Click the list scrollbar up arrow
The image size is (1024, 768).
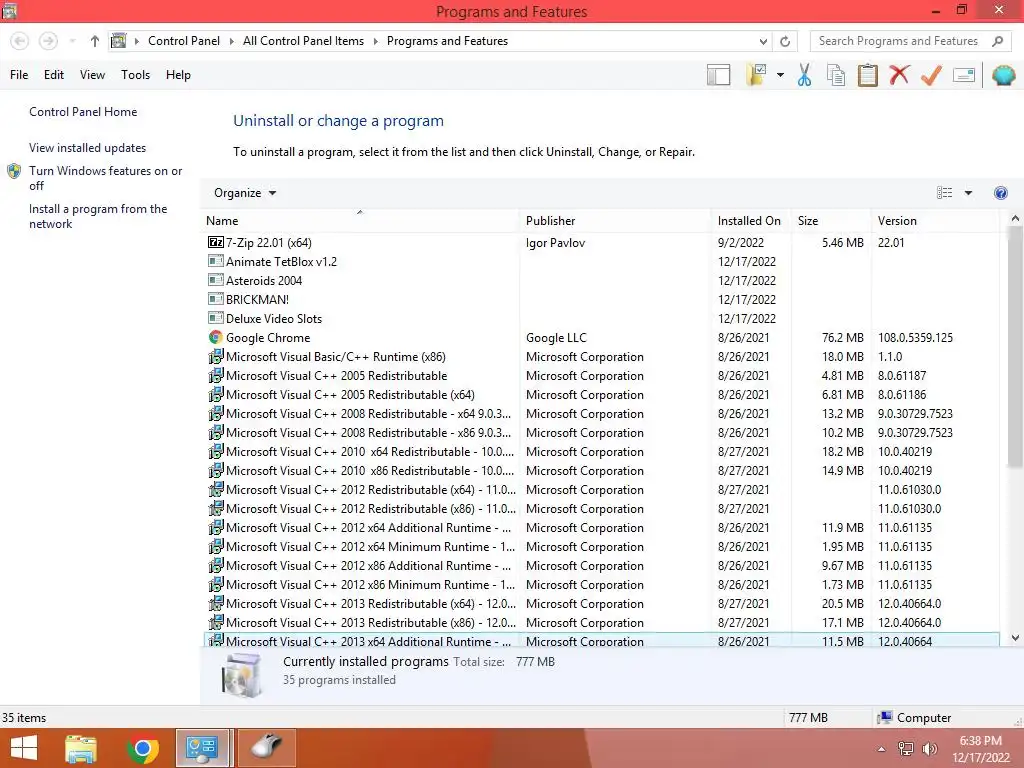[1015, 219]
